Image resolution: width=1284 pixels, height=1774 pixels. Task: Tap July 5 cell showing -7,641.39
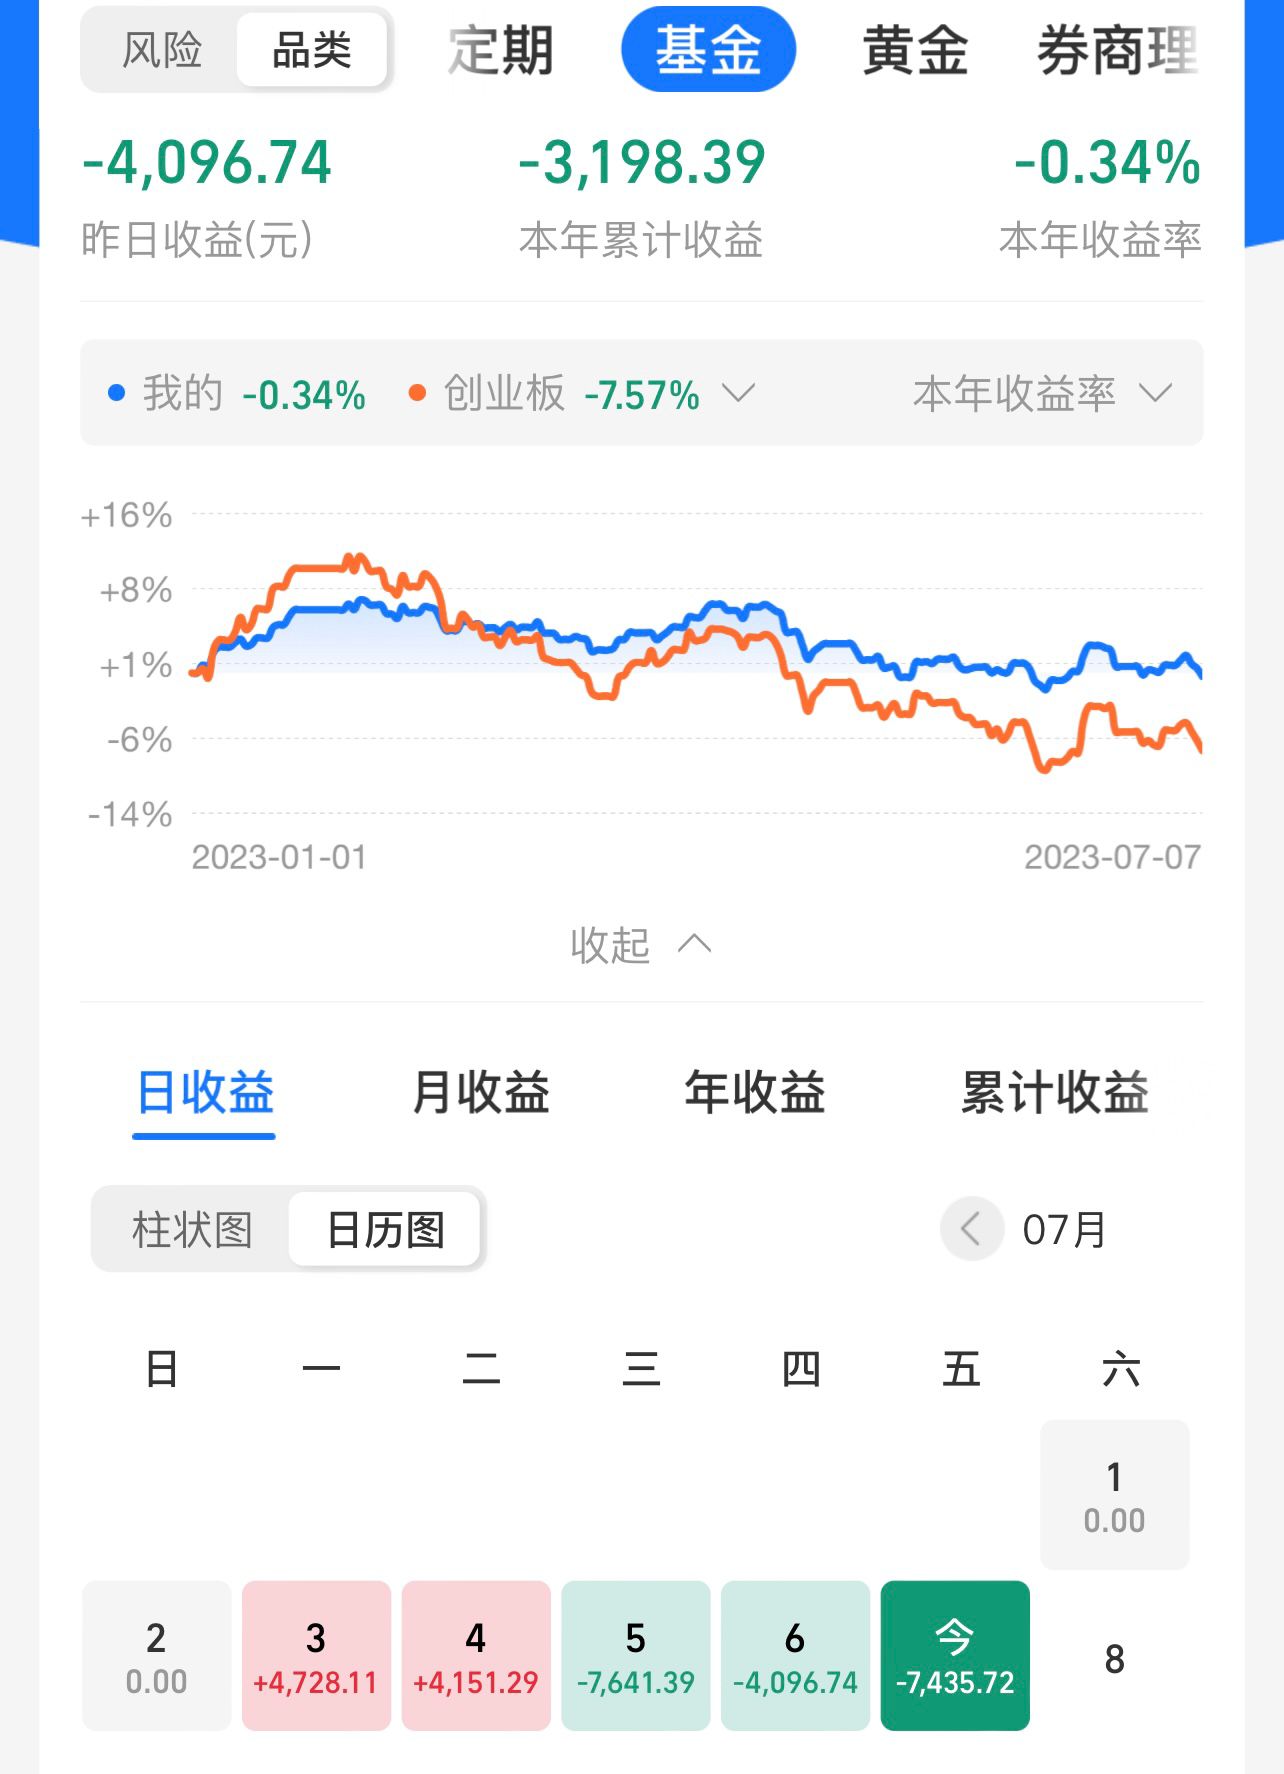click(636, 1655)
